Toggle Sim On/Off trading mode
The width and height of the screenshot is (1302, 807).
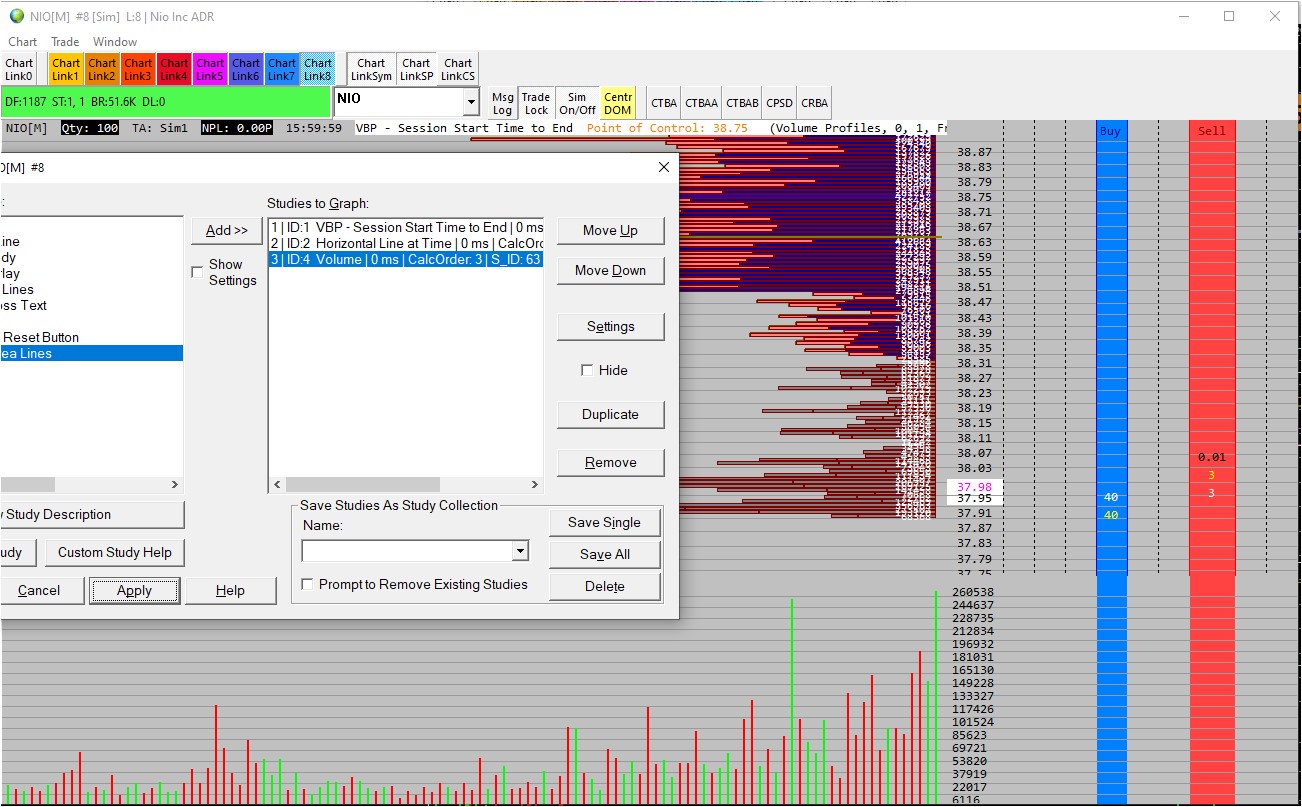tap(577, 103)
